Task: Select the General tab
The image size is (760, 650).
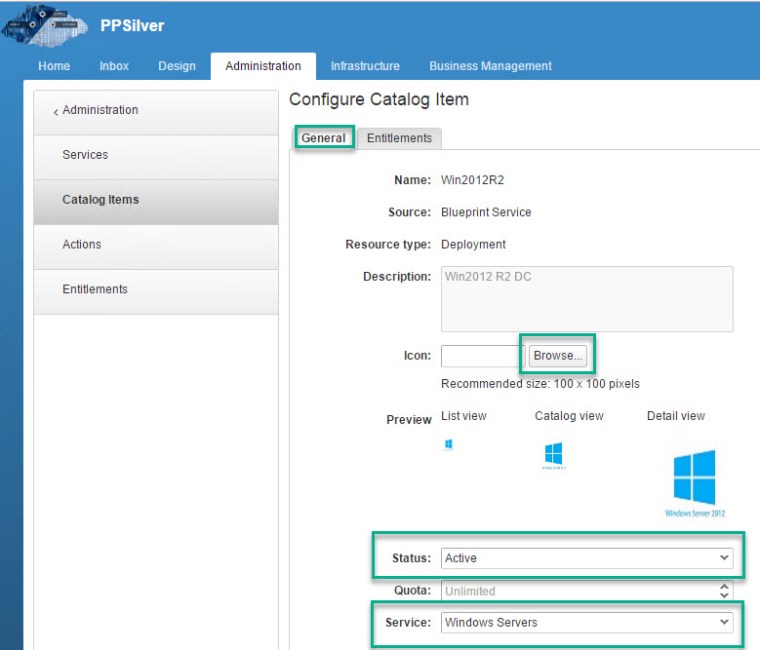Action: point(323,138)
